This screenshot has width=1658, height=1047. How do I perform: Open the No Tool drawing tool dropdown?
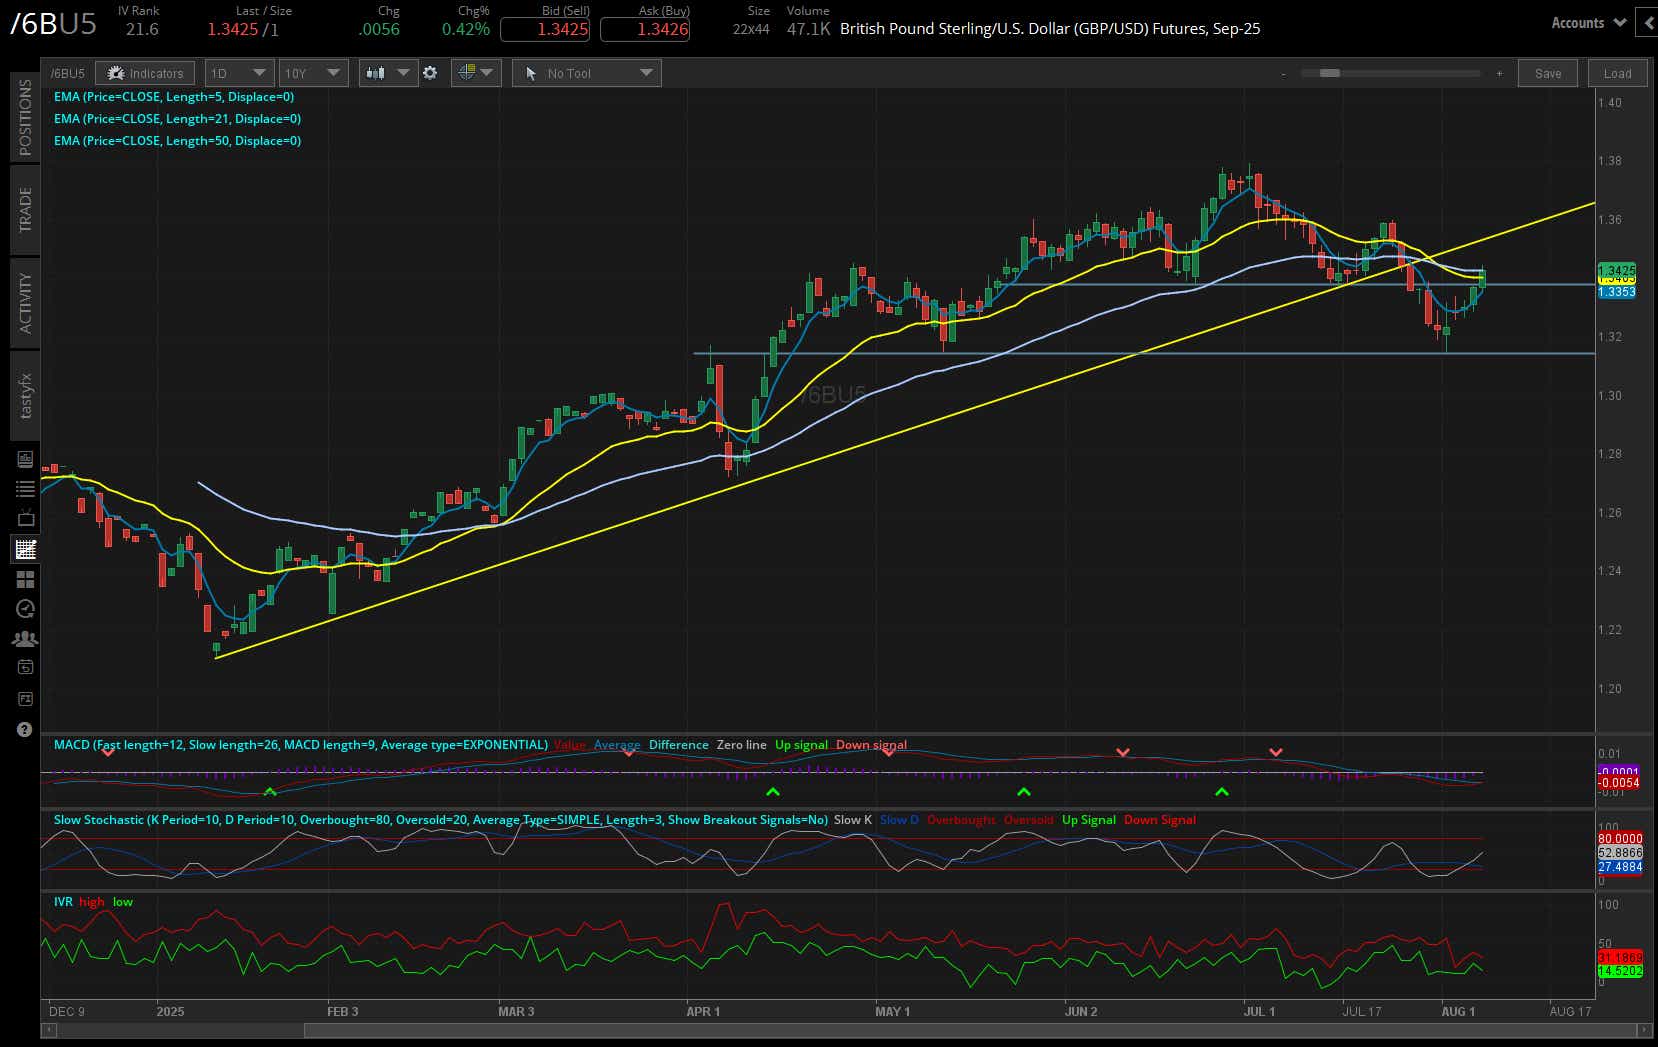[587, 73]
